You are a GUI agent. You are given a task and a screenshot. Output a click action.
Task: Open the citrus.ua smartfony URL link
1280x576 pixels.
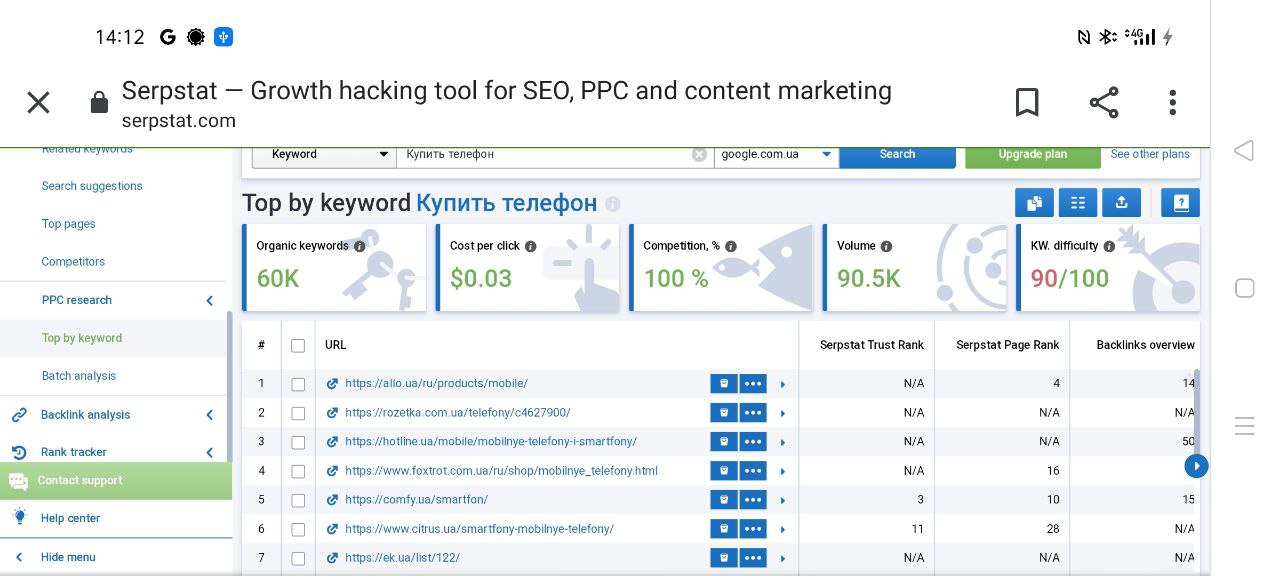tap(479, 529)
